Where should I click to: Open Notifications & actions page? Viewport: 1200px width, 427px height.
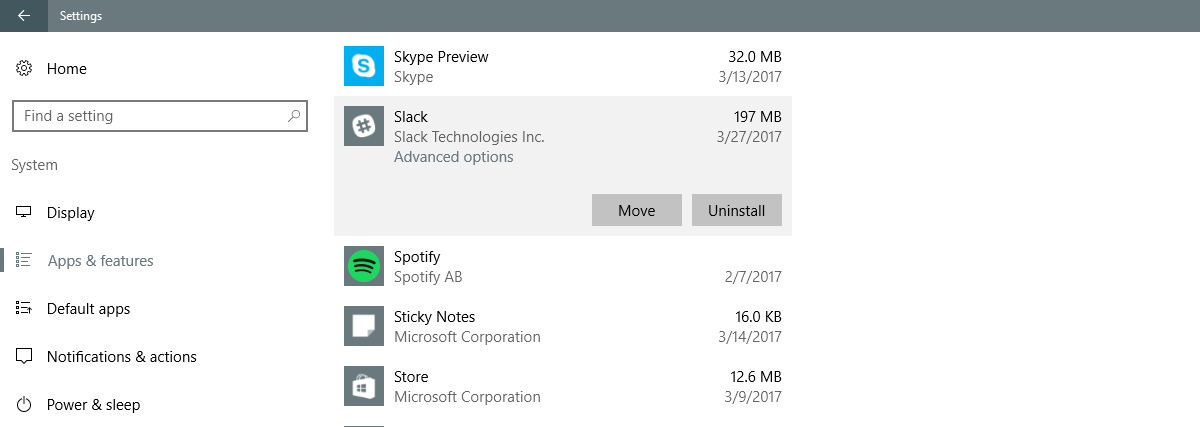pos(122,357)
